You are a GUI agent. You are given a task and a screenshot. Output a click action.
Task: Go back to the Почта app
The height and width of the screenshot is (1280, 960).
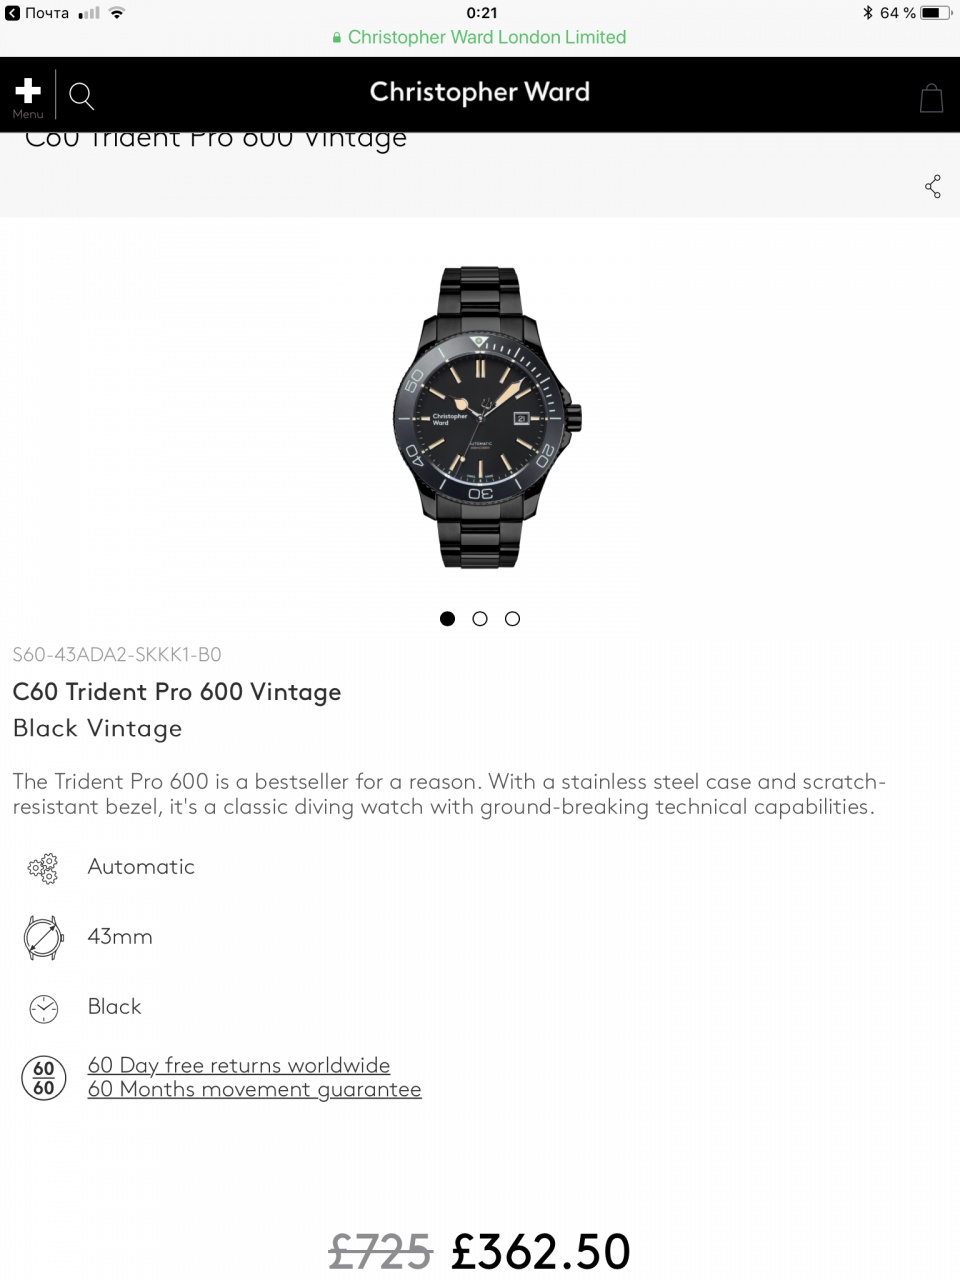(x=38, y=13)
